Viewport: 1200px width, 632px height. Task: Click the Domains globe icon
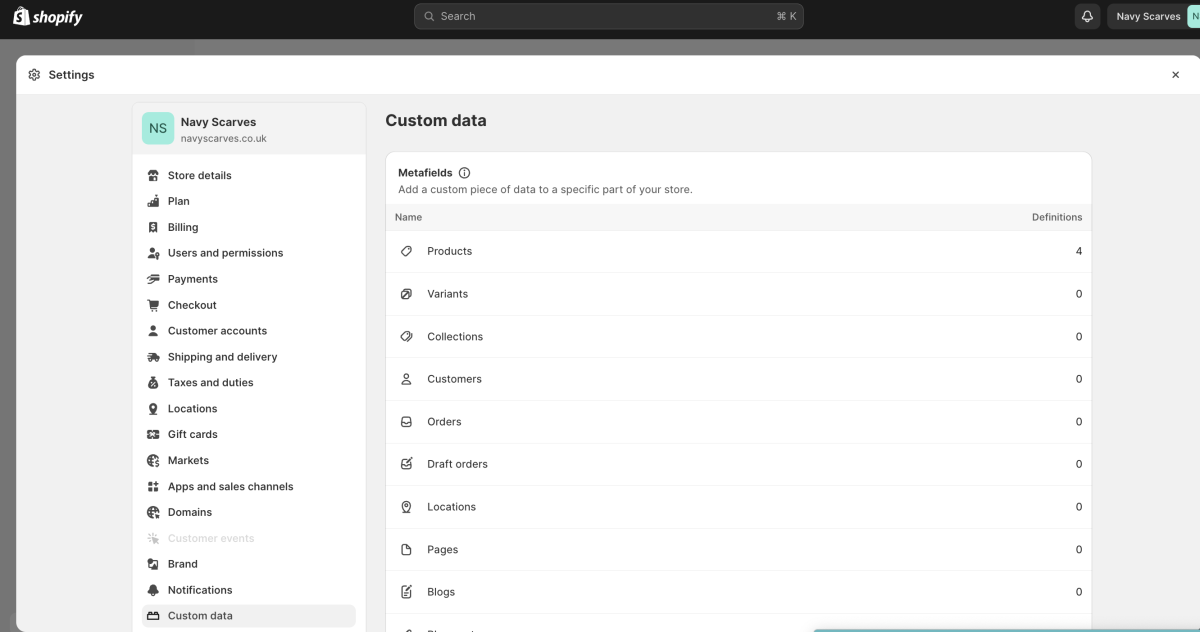[x=153, y=513]
